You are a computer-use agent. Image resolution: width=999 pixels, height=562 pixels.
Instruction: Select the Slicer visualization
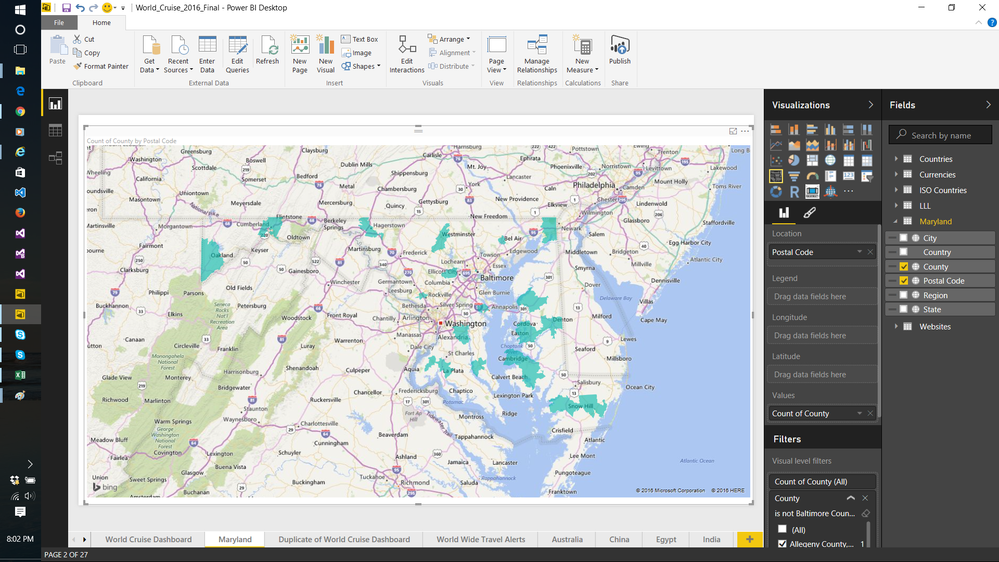point(866,176)
